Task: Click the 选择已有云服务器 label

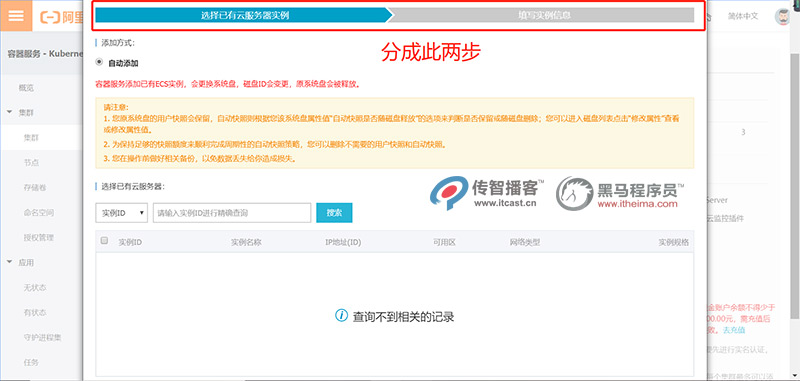Action: coord(133,186)
